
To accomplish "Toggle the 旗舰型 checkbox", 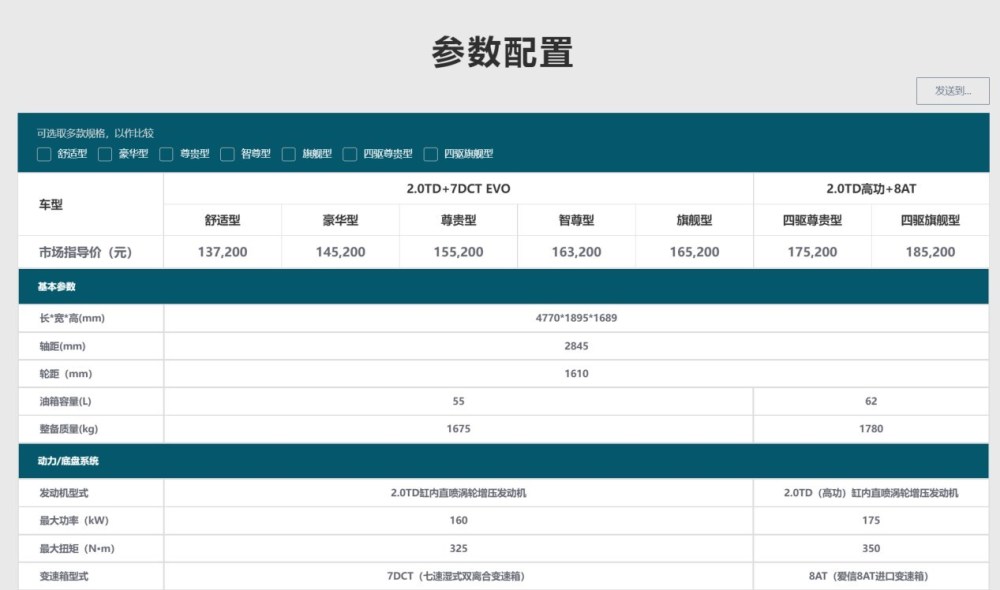I will (x=289, y=154).
